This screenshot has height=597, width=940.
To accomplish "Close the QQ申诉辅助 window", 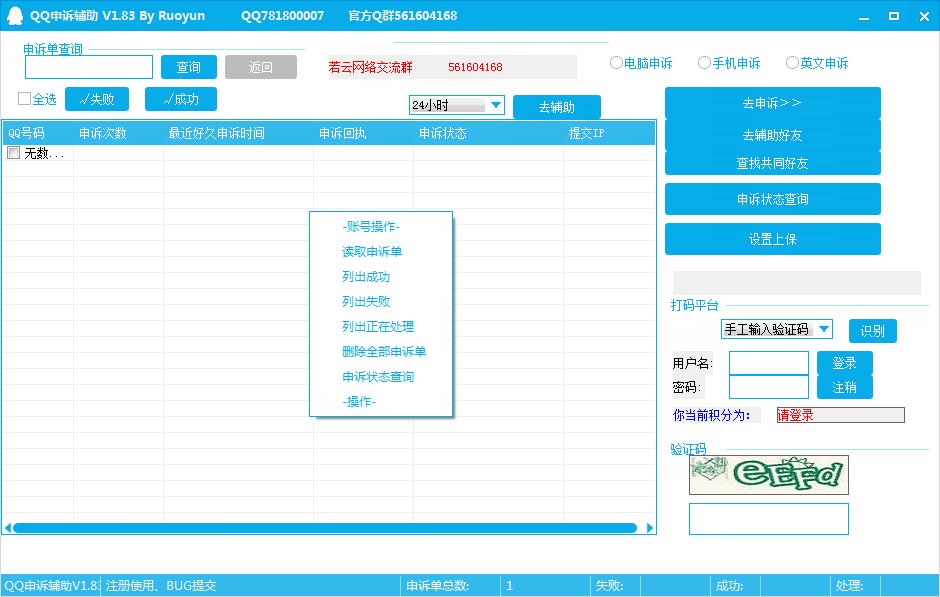I will [924, 17].
